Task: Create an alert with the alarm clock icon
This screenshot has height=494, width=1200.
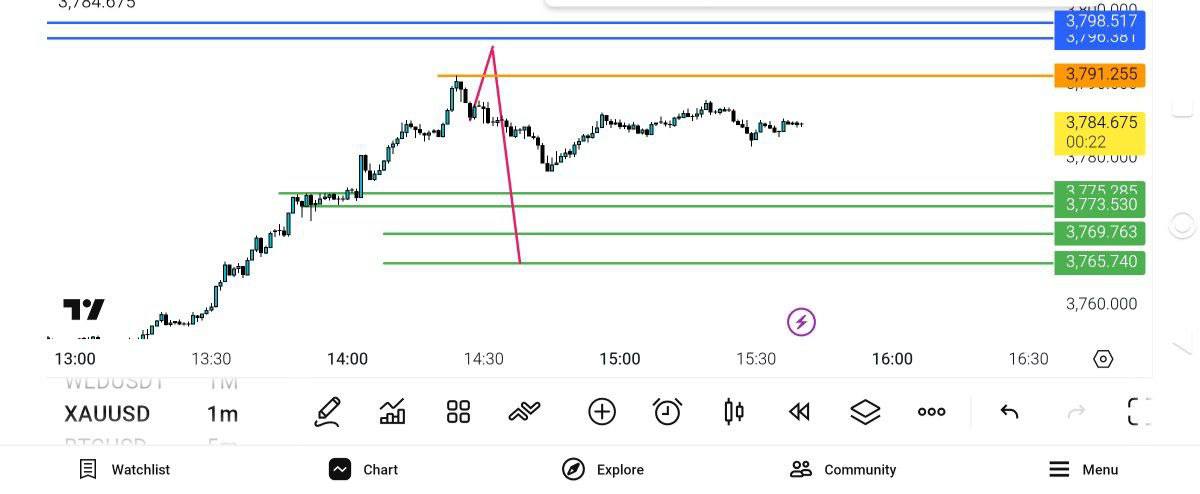Action: [667, 412]
